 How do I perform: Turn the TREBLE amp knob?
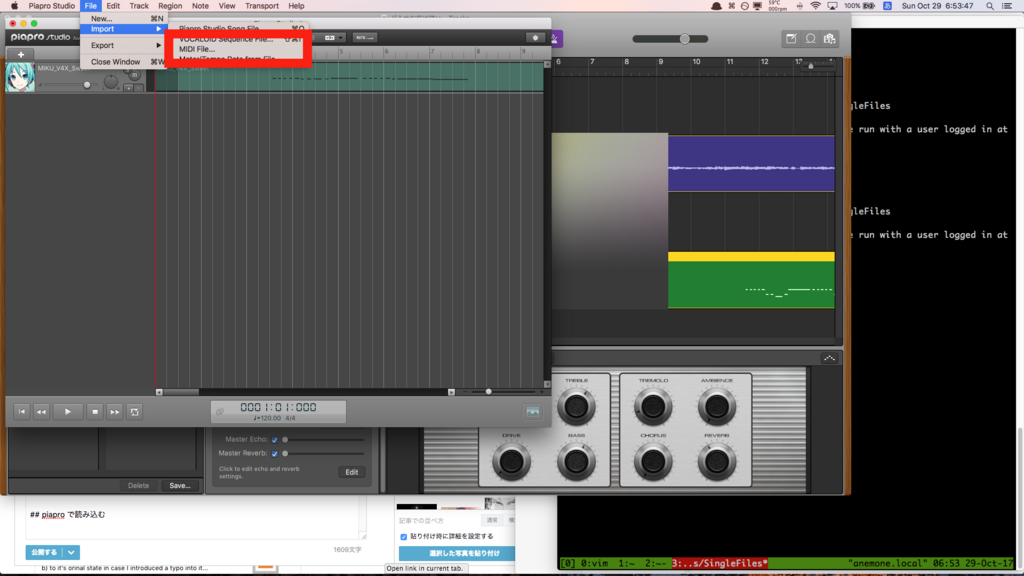point(576,406)
